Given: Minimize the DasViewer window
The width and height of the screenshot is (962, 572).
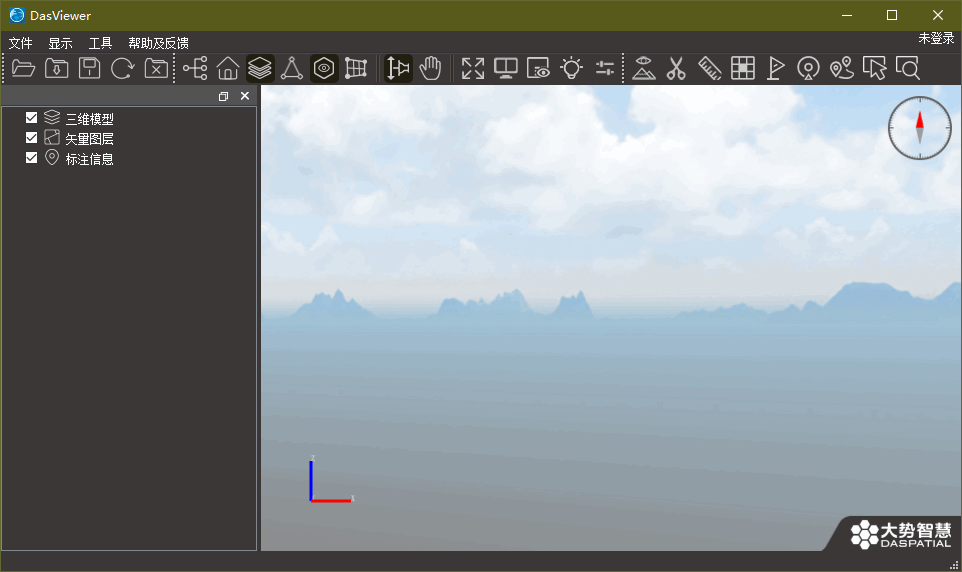Looking at the screenshot, I should [847, 15].
